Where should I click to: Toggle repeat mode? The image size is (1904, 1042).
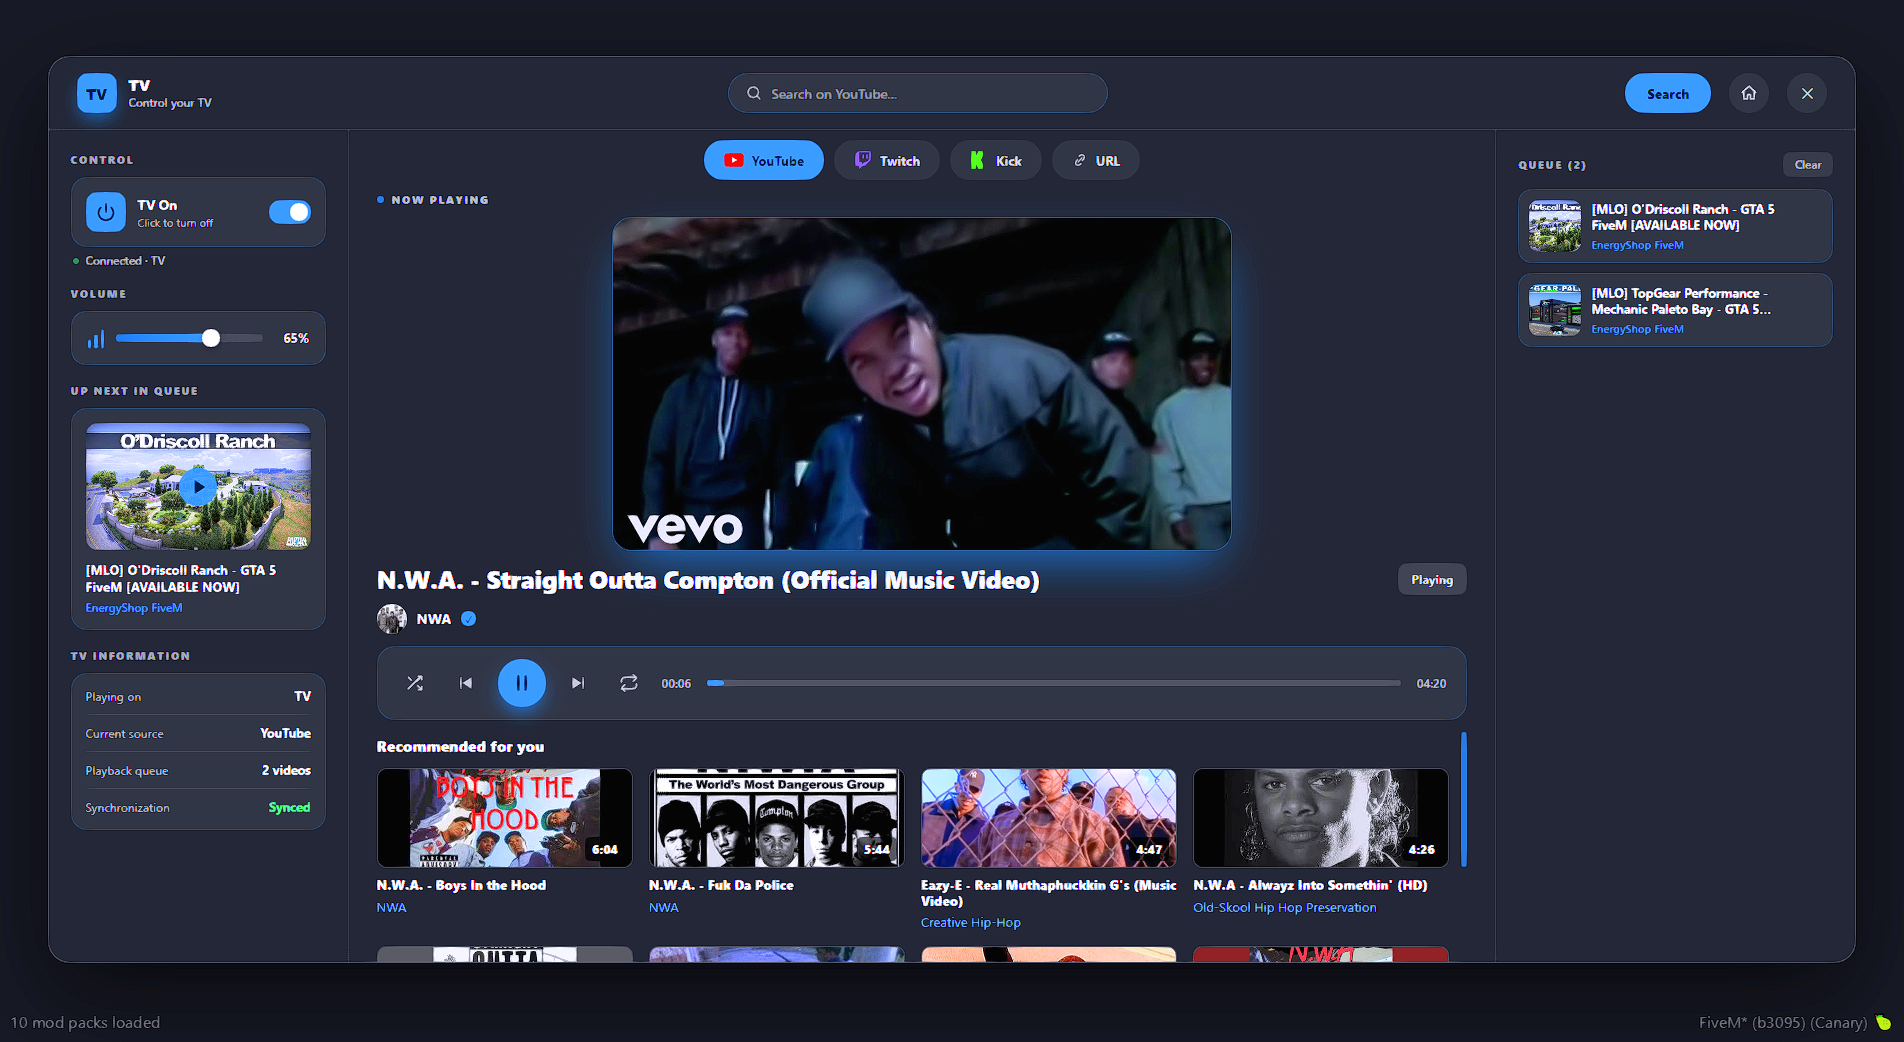(x=629, y=683)
